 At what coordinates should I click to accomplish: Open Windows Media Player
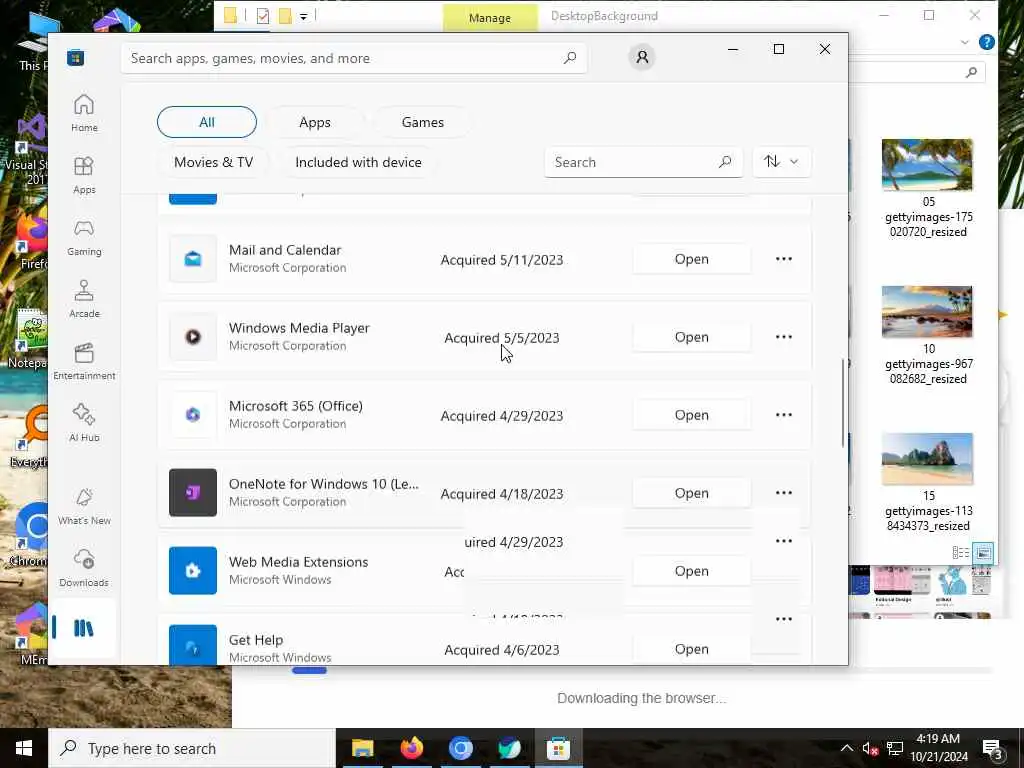692,337
